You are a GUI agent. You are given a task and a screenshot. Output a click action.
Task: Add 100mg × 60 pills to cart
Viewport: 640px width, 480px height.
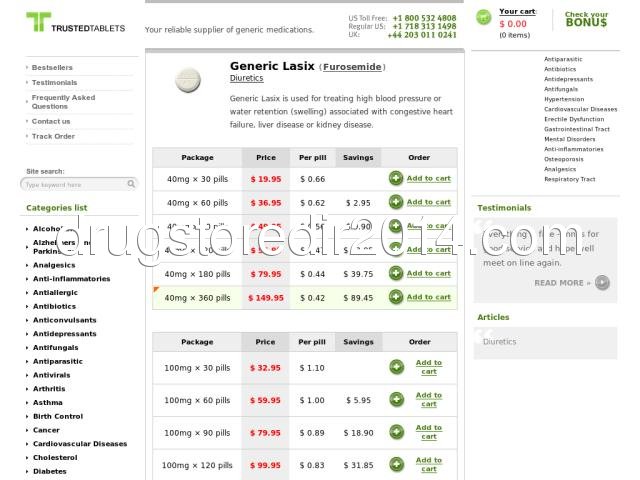tap(429, 400)
